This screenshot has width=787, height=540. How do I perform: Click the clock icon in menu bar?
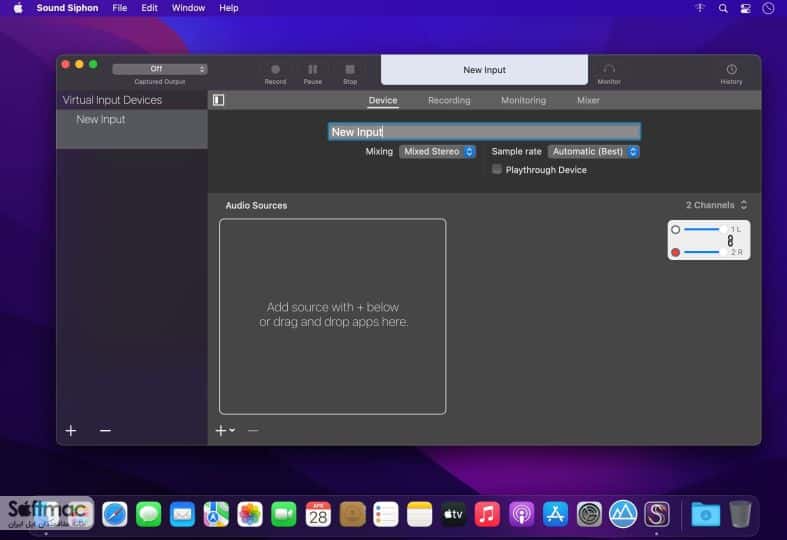click(x=768, y=8)
